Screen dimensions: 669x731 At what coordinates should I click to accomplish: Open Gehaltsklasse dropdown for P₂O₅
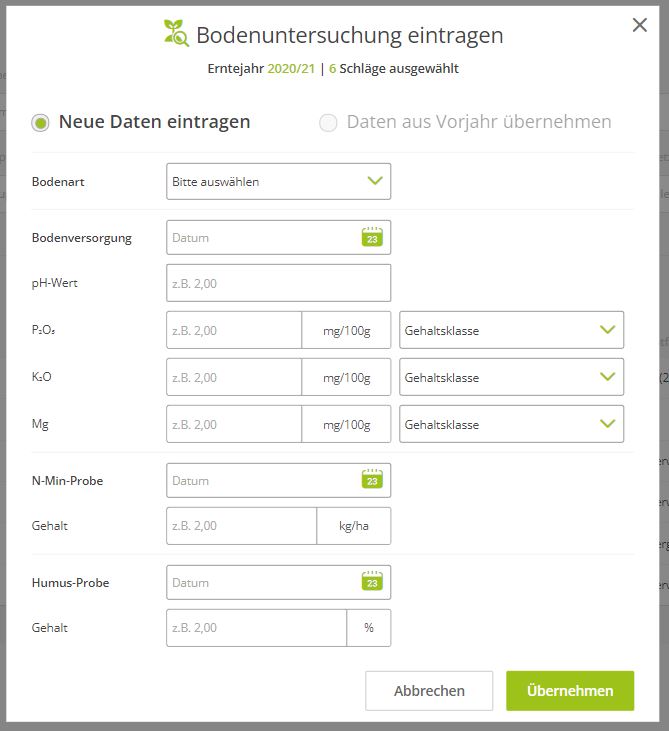pos(511,330)
